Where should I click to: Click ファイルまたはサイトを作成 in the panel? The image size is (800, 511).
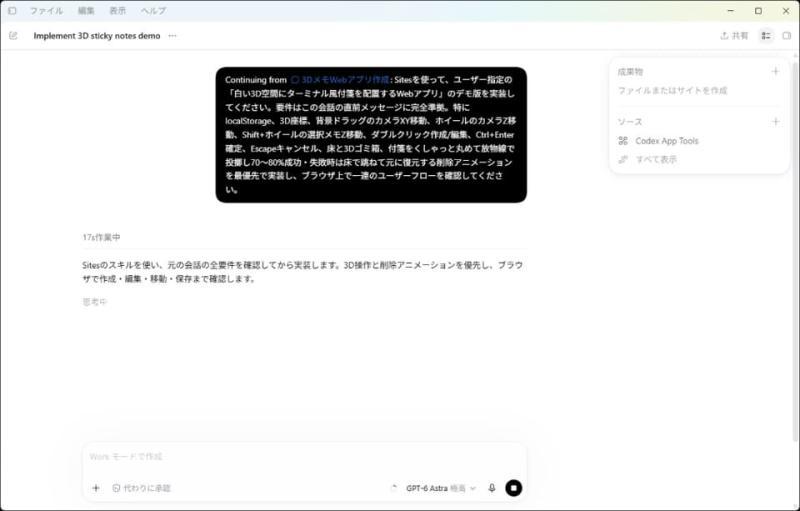click(x=672, y=91)
